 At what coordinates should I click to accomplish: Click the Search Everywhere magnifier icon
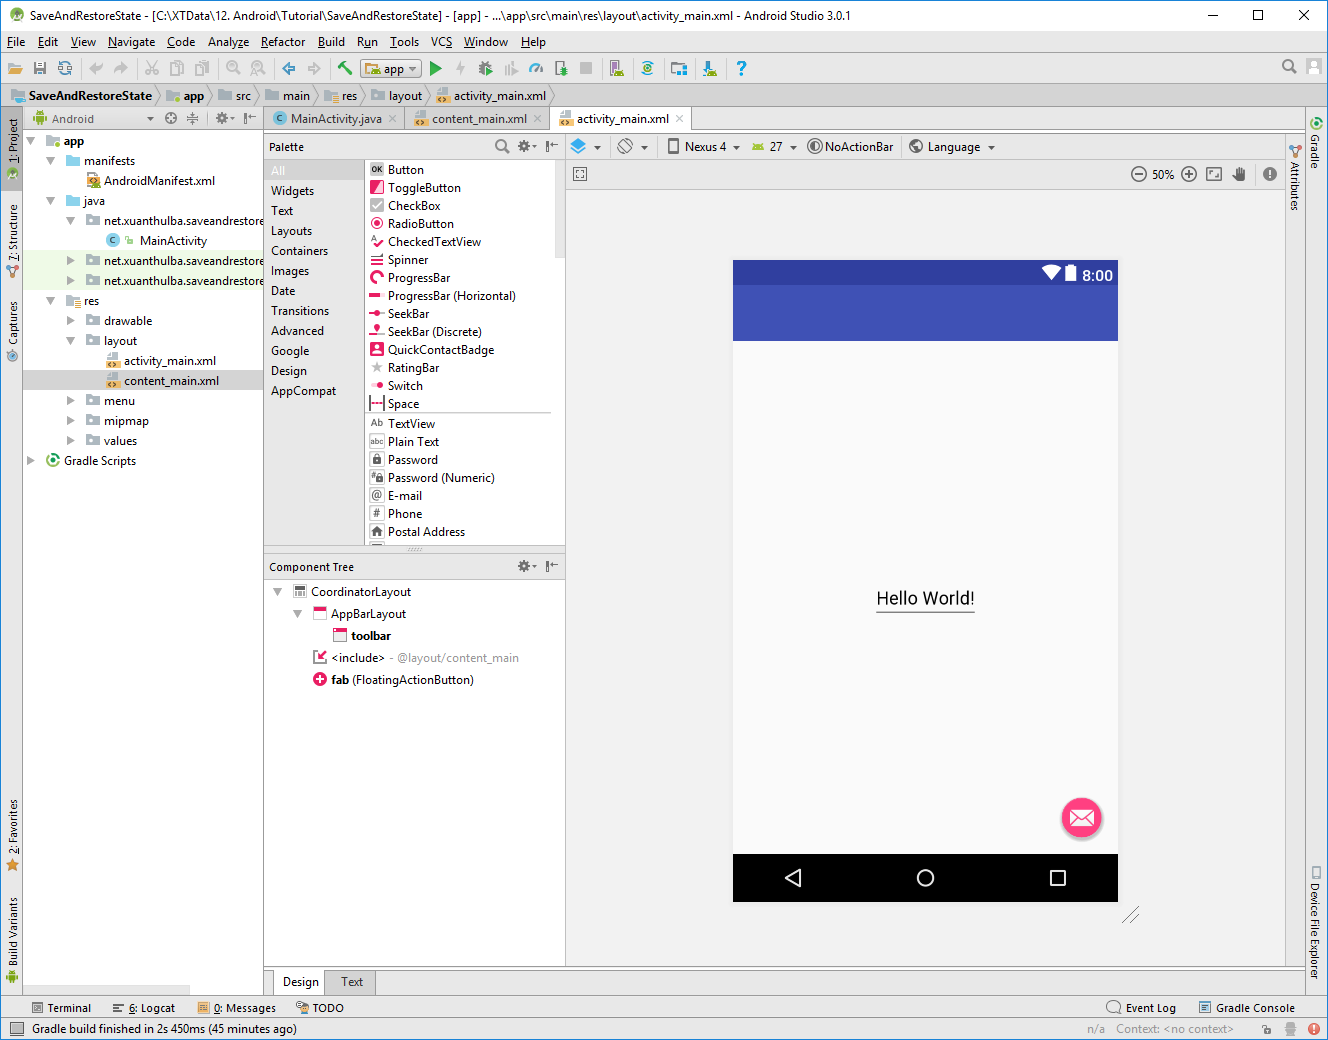[1289, 66]
